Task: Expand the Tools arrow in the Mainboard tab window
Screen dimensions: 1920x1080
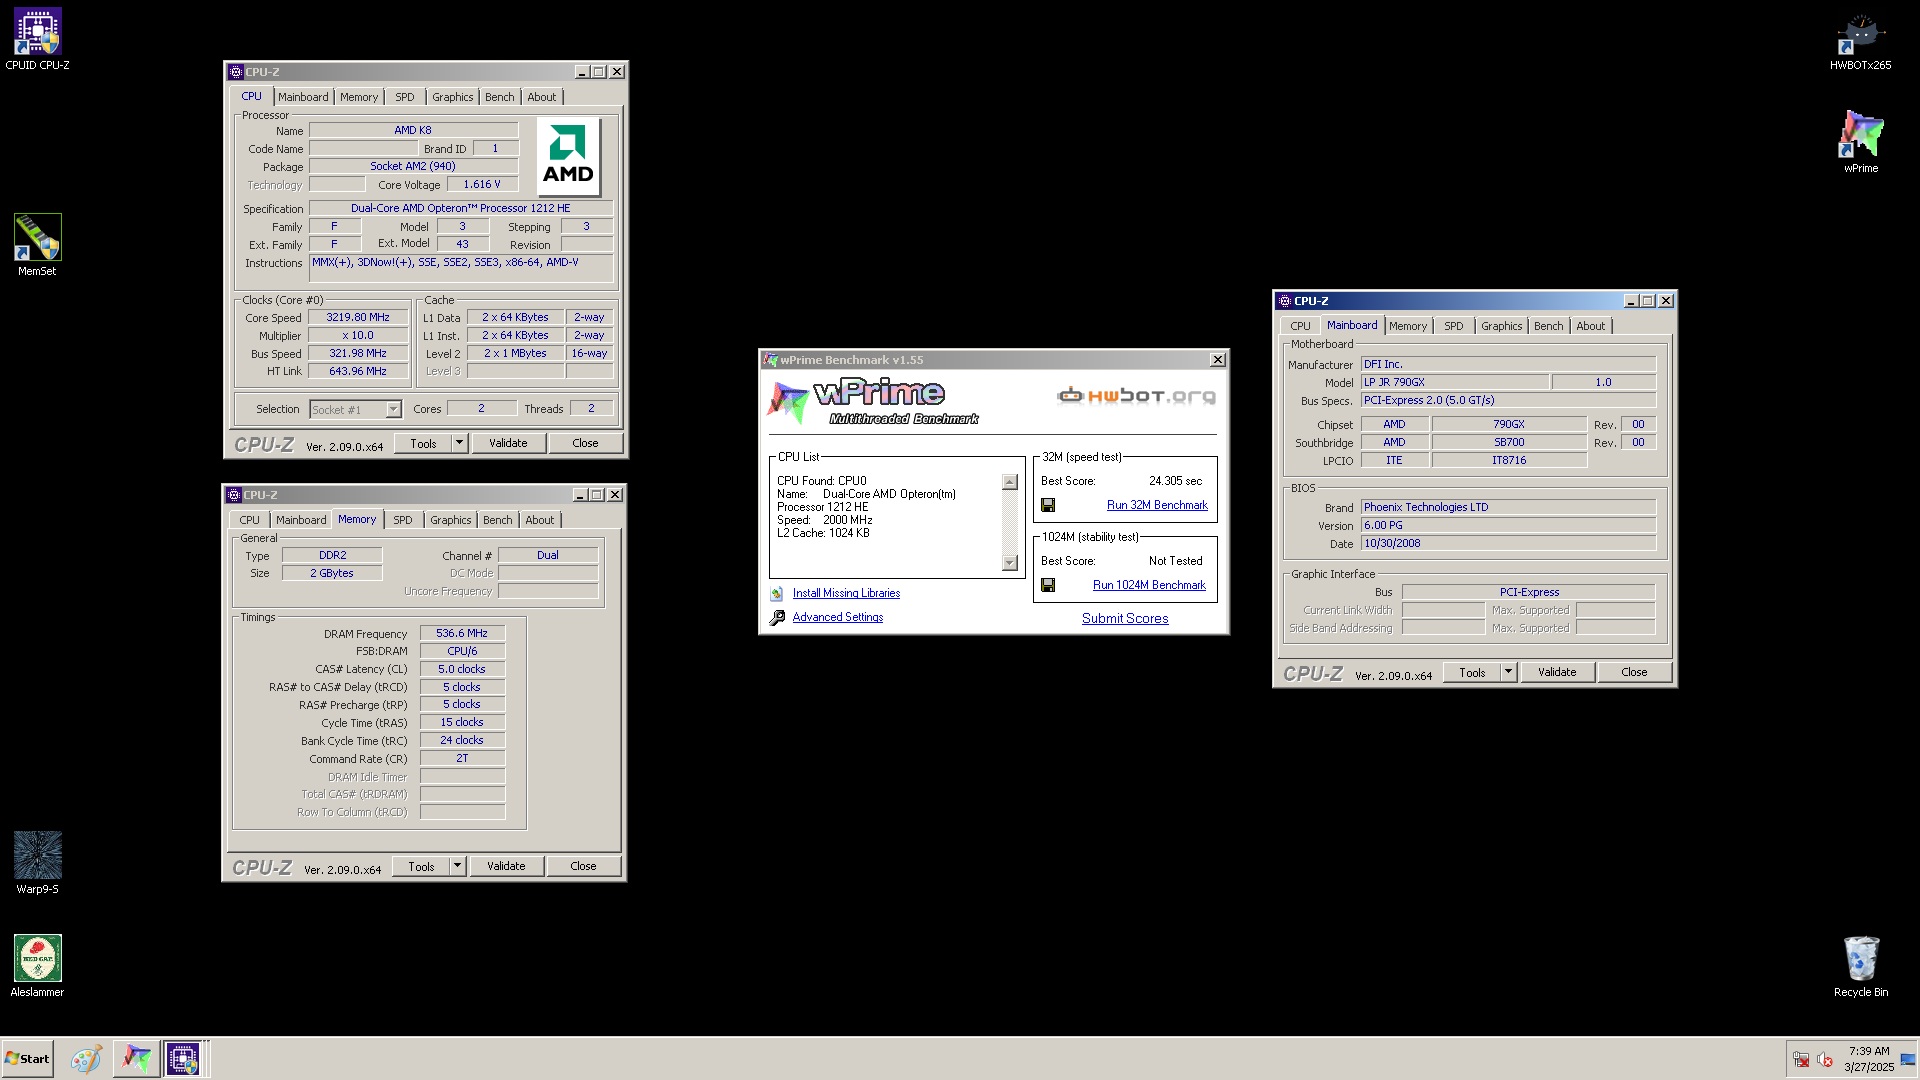Action: [1508, 672]
